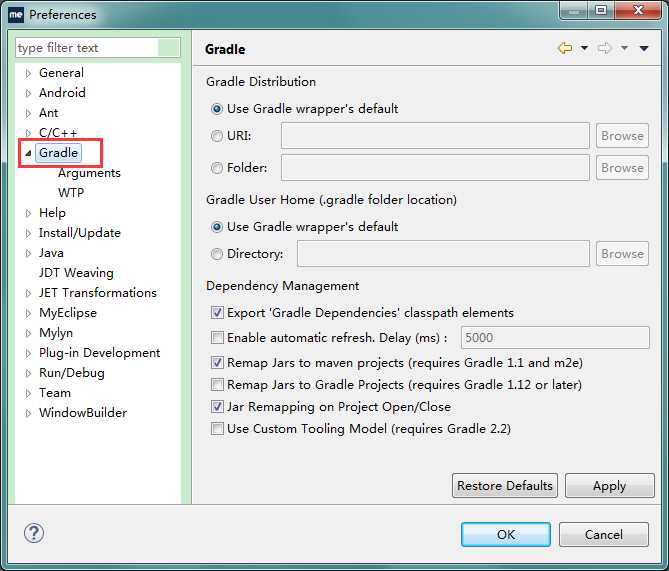Click the URI text field
Image resolution: width=669 pixels, height=571 pixels.
point(435,136)
